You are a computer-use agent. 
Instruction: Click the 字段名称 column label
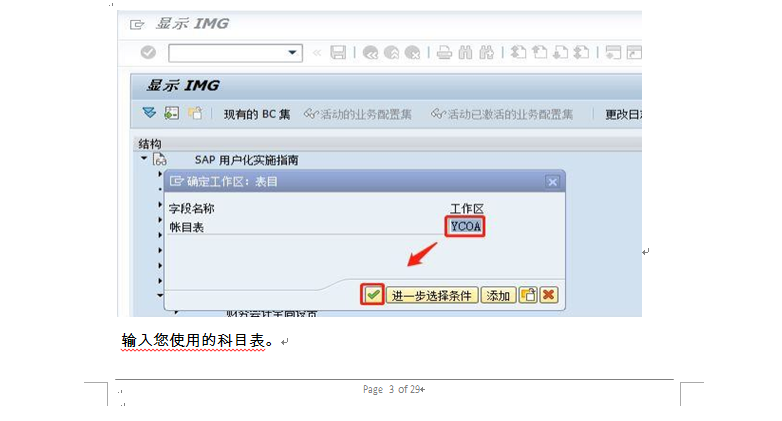(192, 209)
